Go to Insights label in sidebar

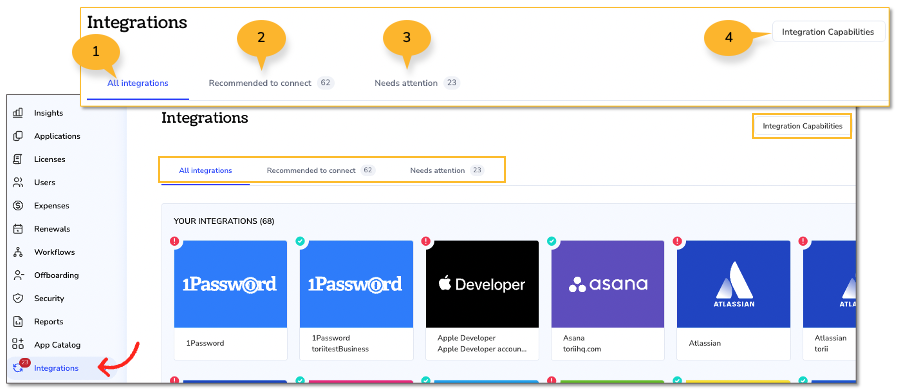point(49,113)
